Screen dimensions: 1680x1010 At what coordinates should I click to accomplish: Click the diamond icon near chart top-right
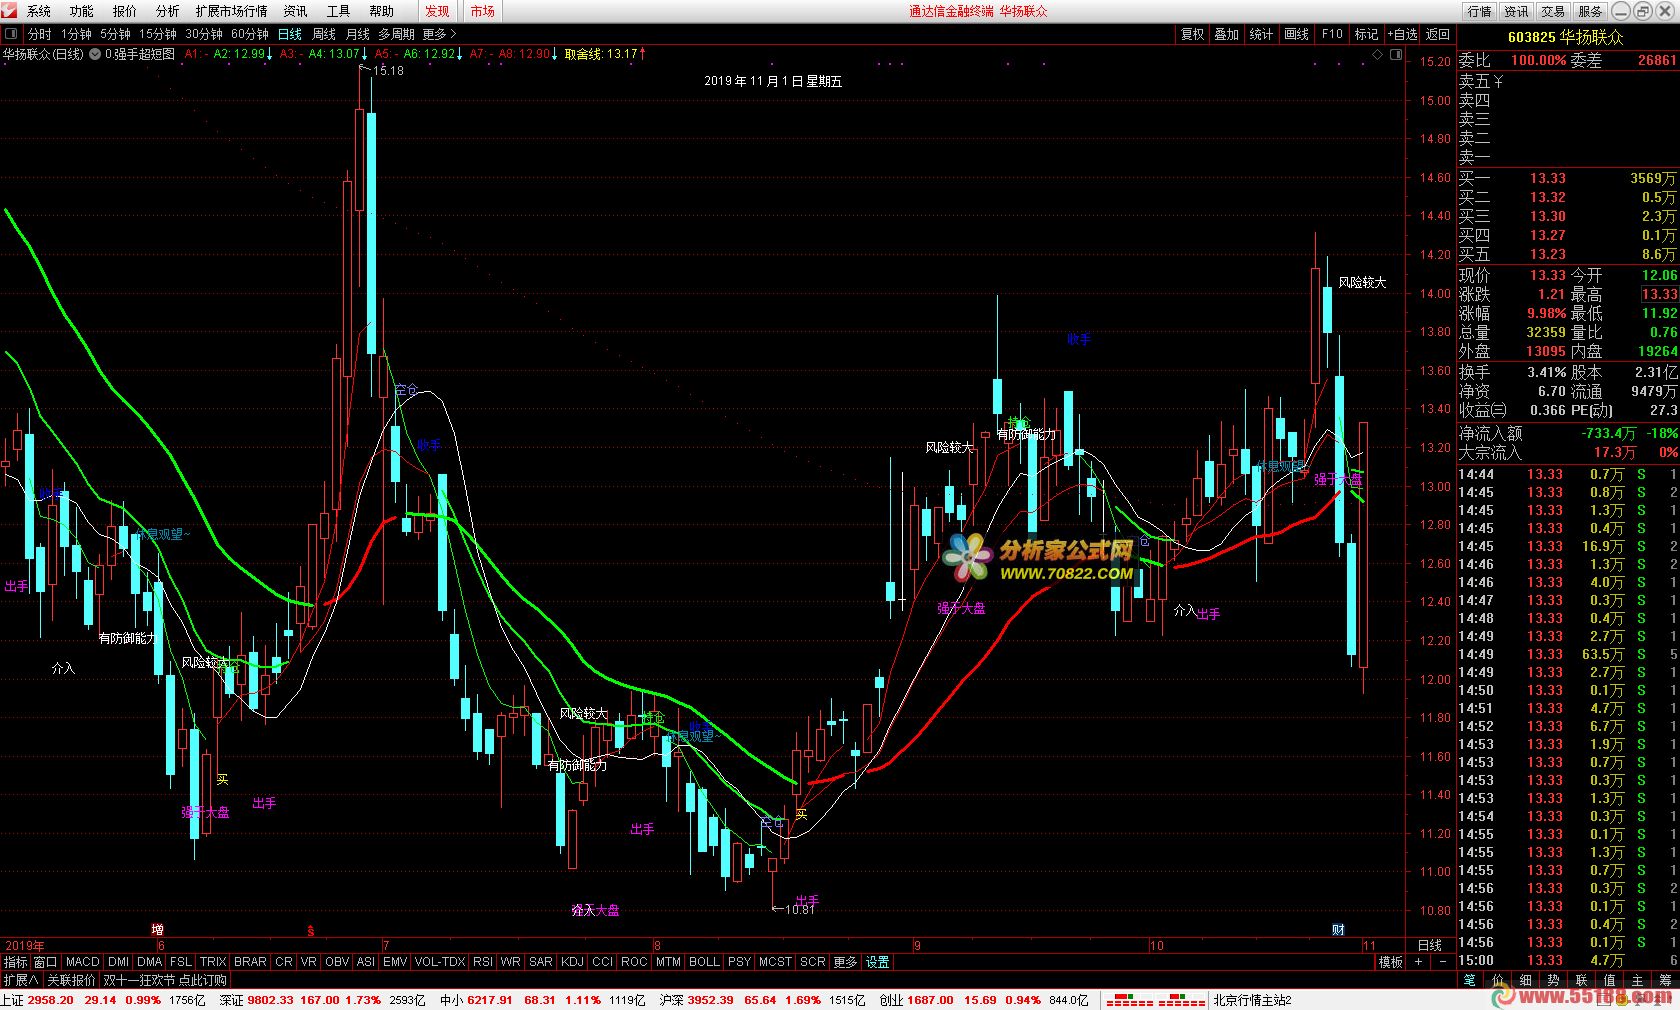pos(1377,54)
